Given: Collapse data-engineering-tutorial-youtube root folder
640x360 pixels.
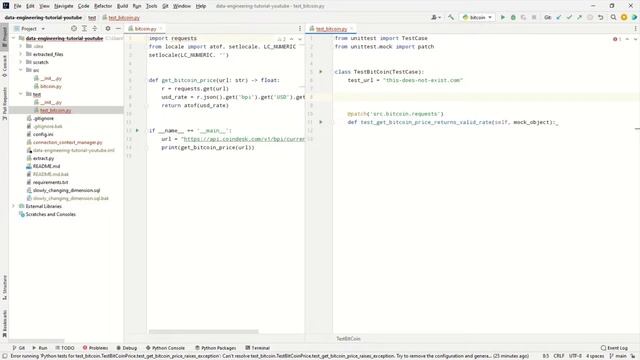Looking at the screenshot, I should 14,38.
